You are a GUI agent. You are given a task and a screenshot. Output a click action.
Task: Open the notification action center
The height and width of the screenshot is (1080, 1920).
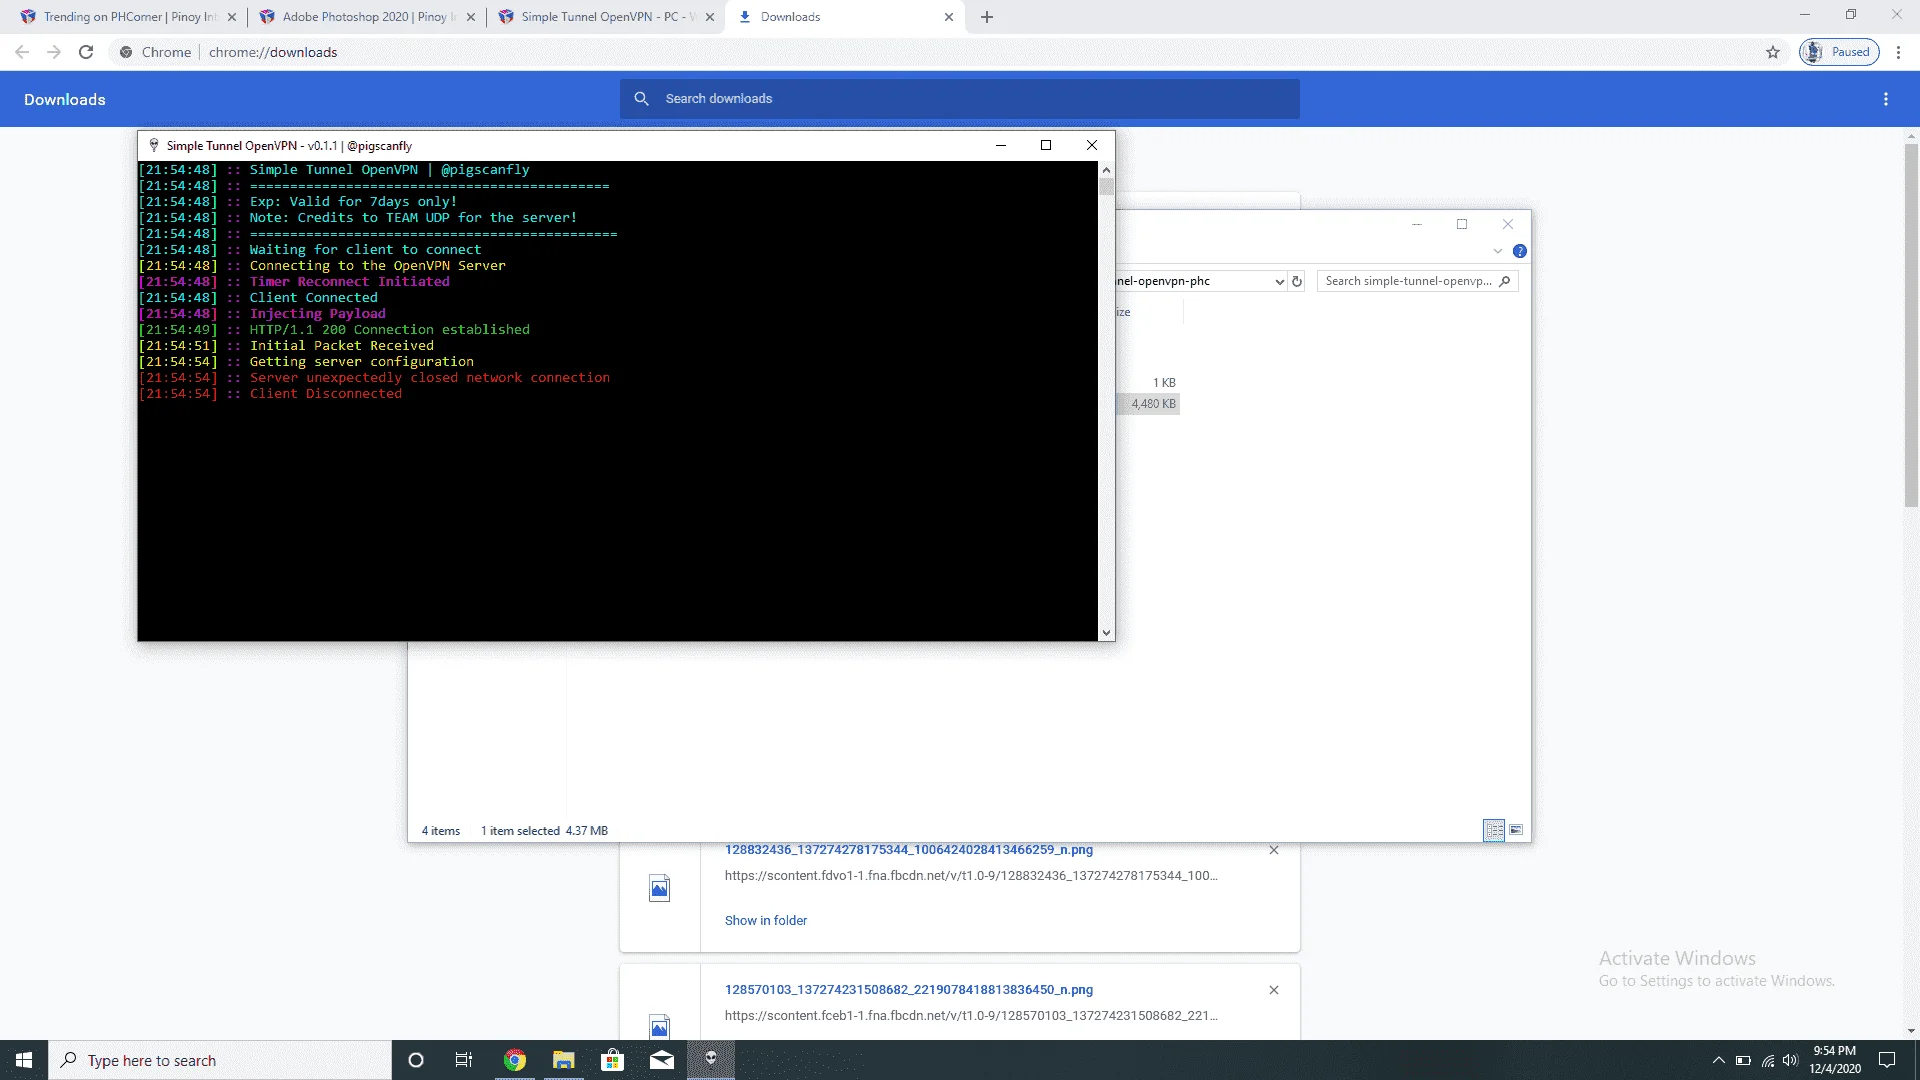coord(1887,1060)
